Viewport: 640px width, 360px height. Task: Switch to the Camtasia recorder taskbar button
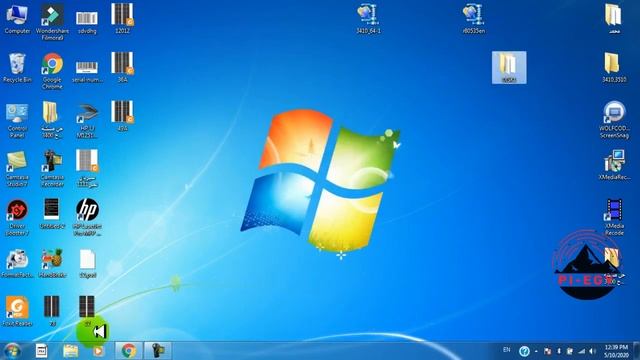(158, 351)
